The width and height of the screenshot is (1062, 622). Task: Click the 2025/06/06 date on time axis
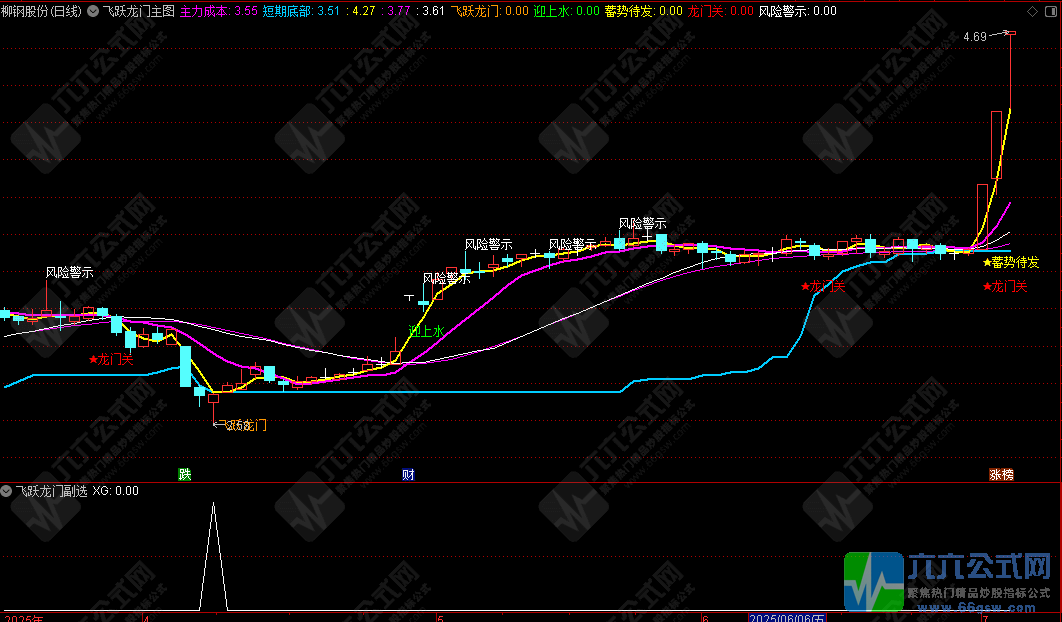(x=786, y=616)
